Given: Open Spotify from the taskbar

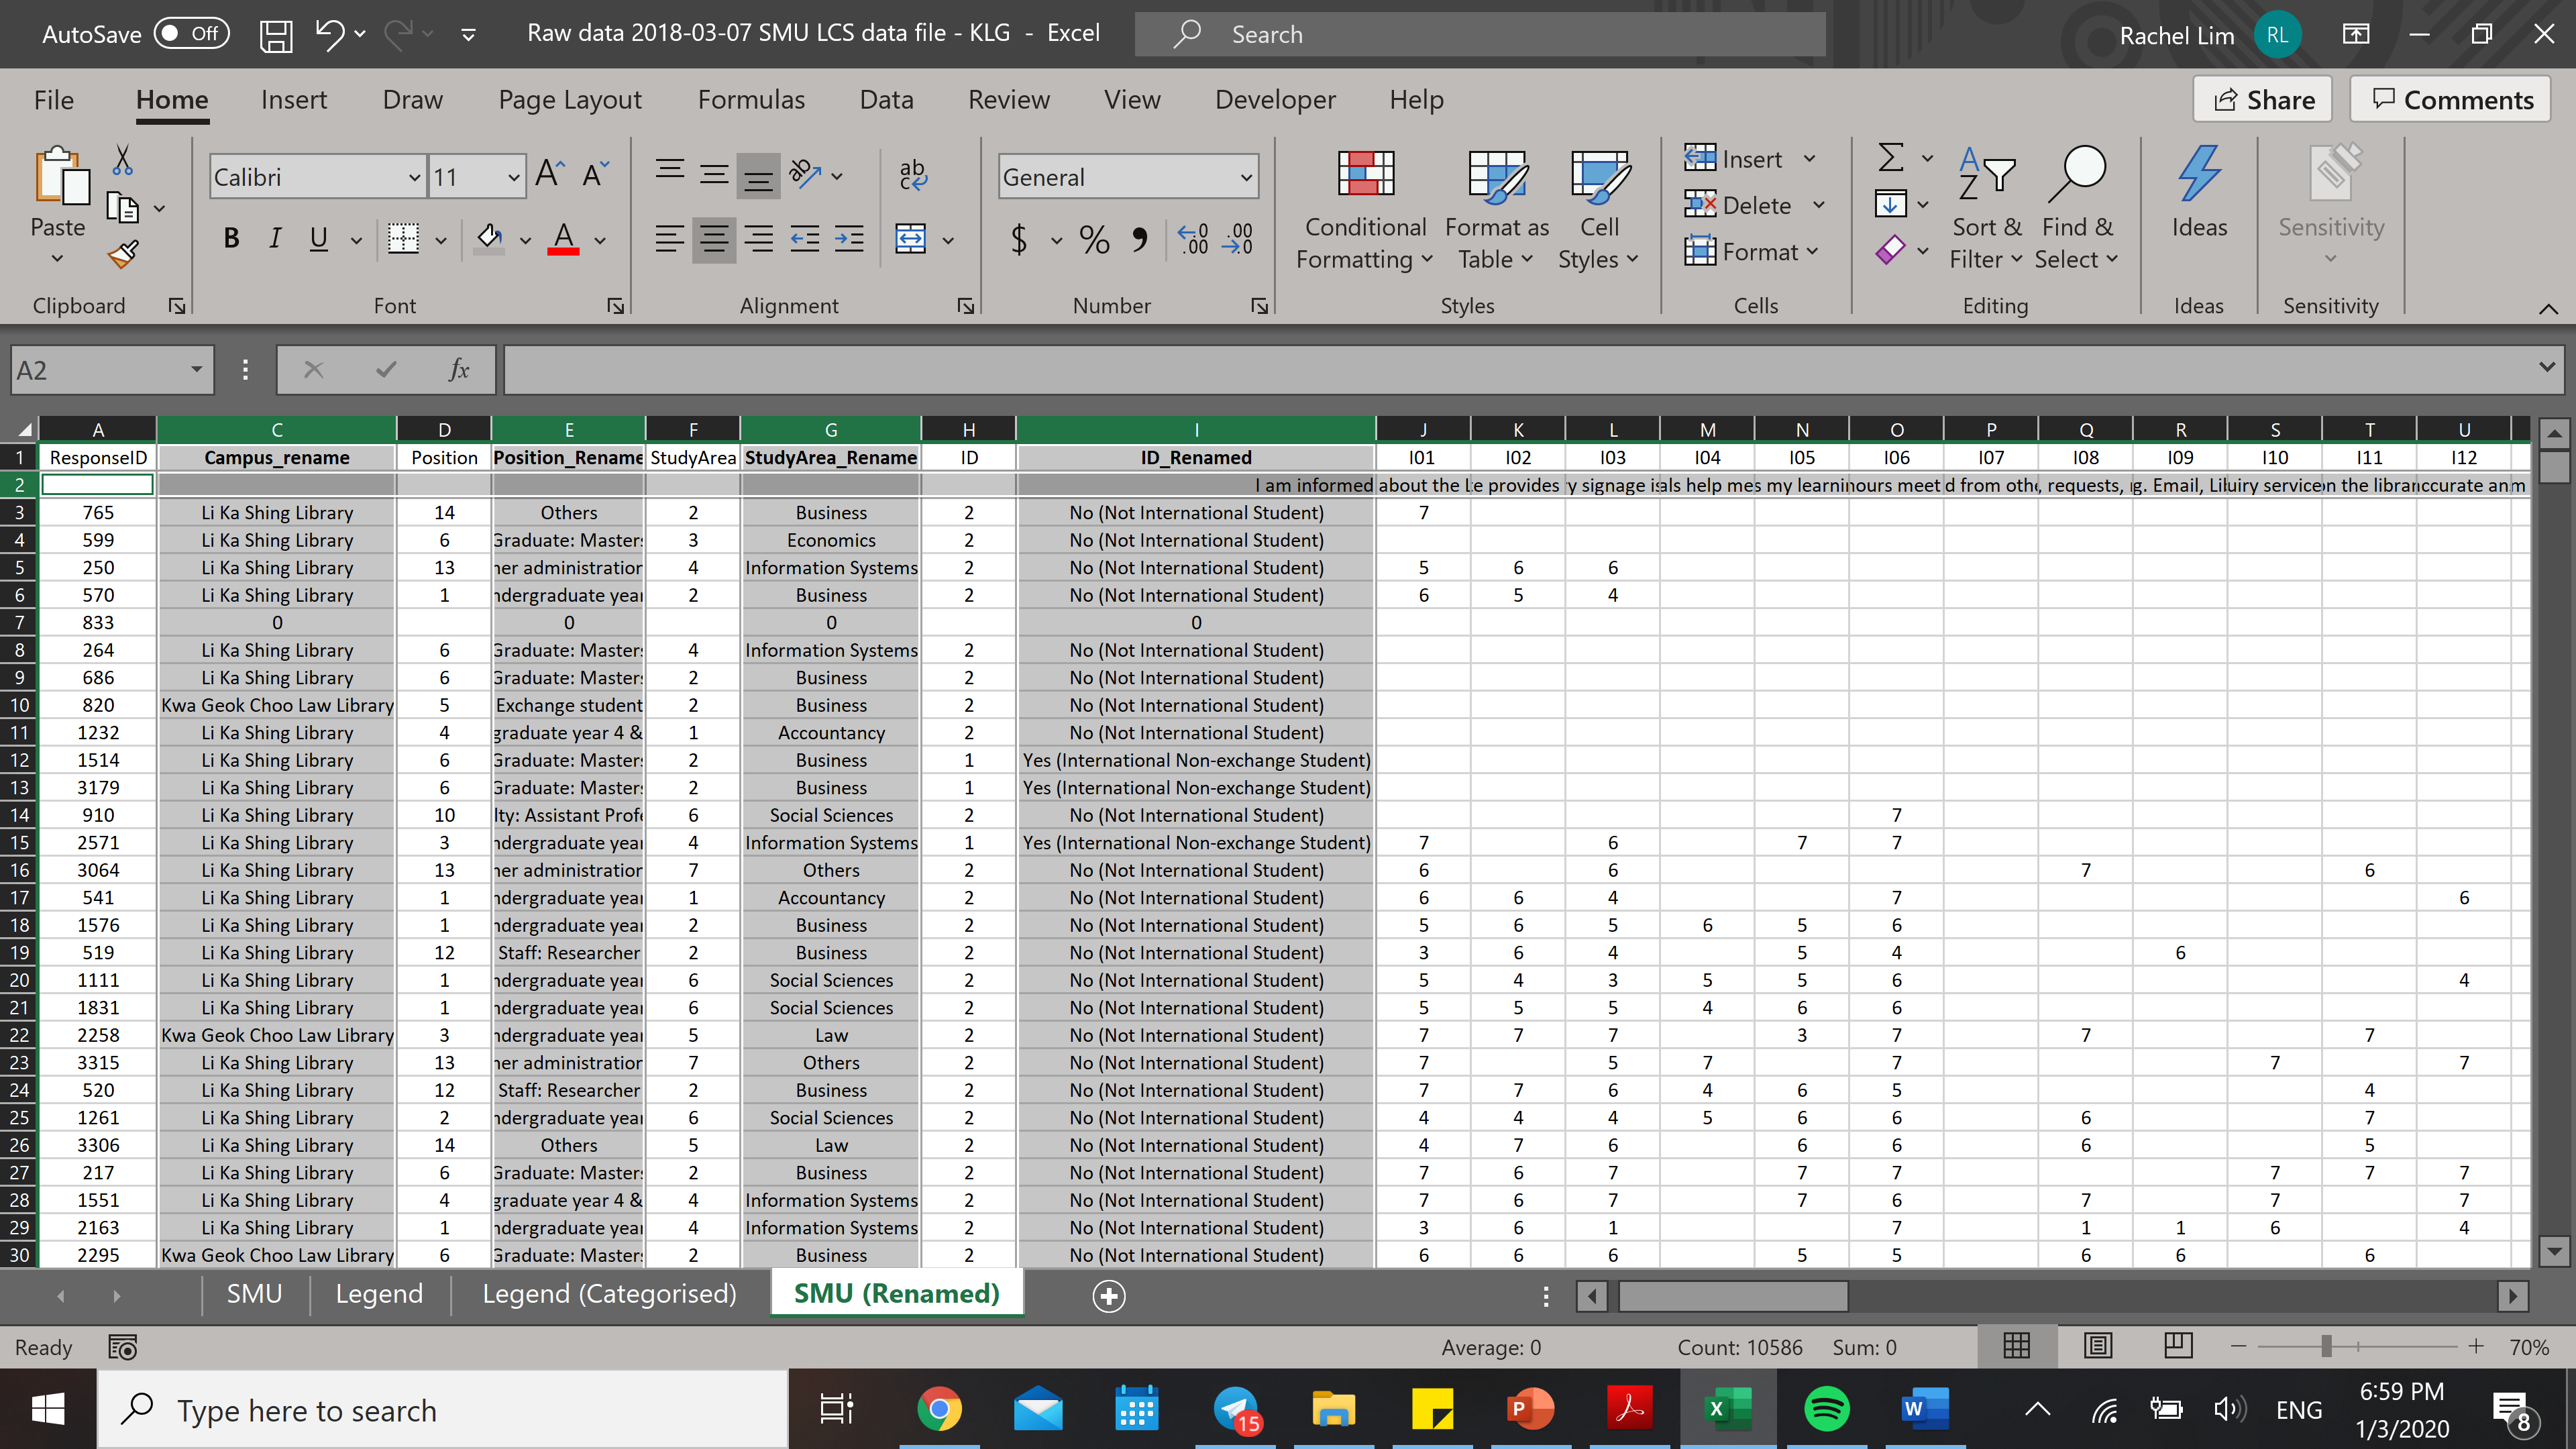Looking at the screenshot, I should 1827,1410.
